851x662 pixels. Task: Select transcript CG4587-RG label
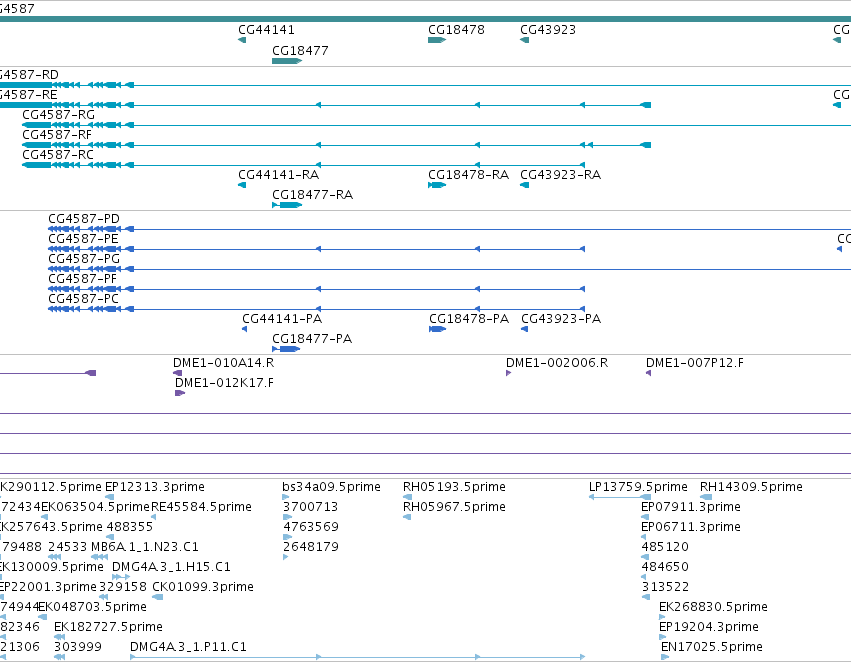(59, 115)
